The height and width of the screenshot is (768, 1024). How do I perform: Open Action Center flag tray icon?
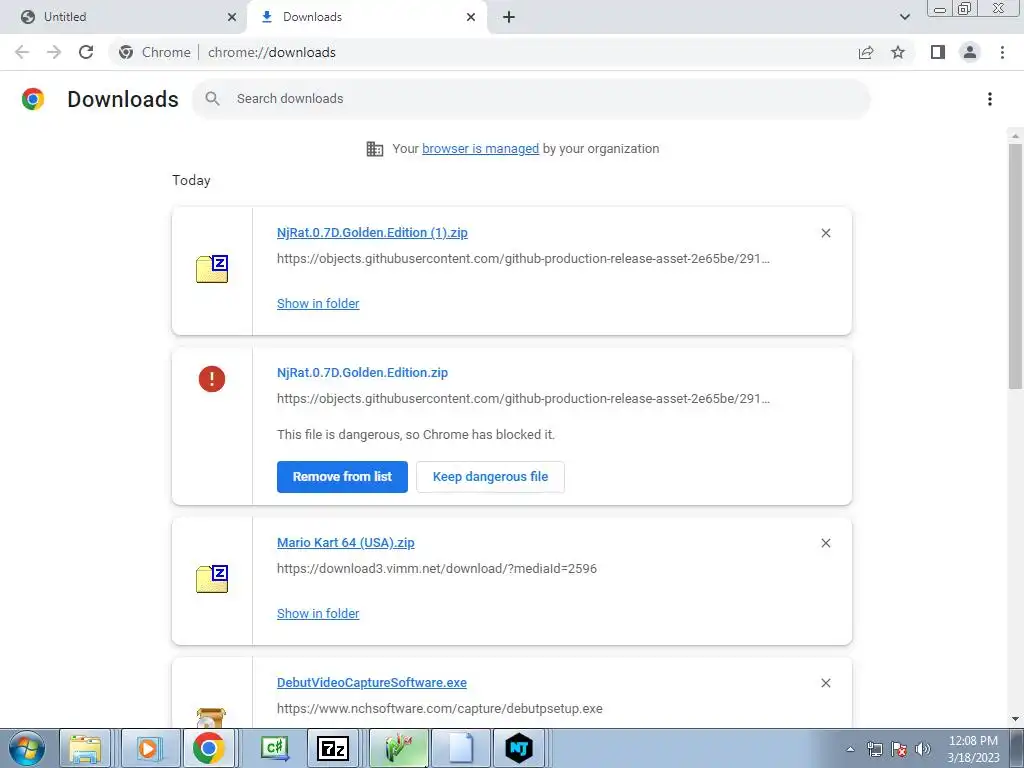coord(899,750)
